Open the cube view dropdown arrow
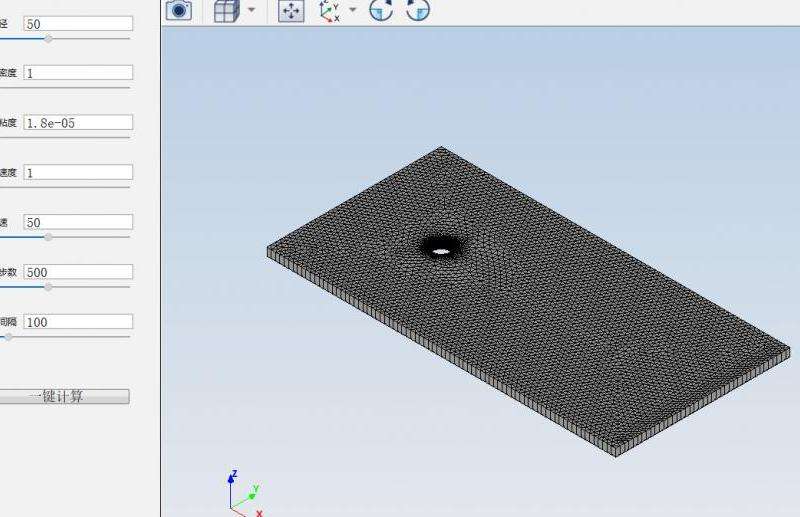Screen dimensions: 800x517 pos(250,11)
